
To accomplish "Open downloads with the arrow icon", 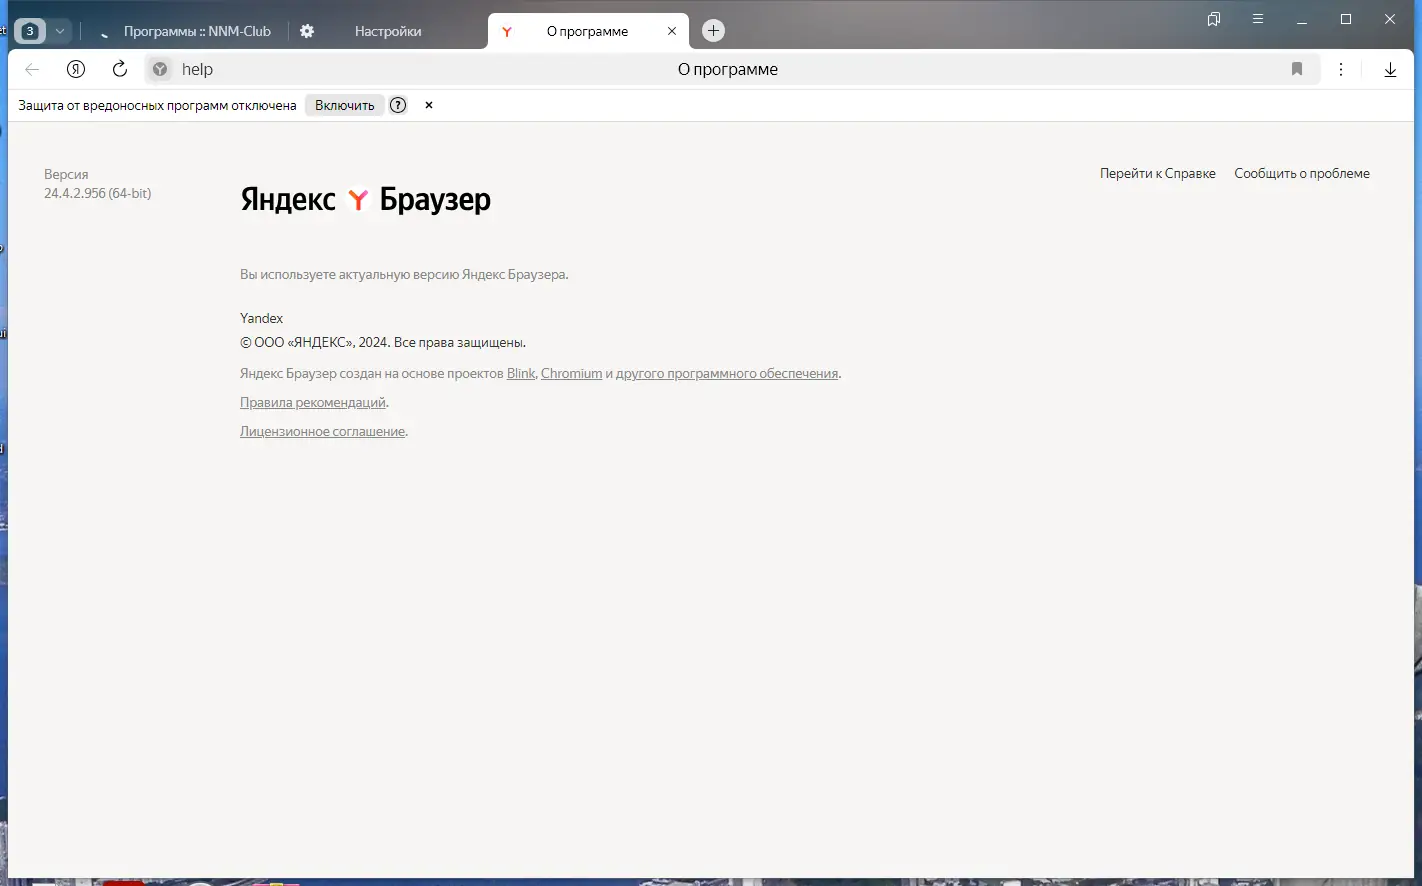I will 1390,69.
